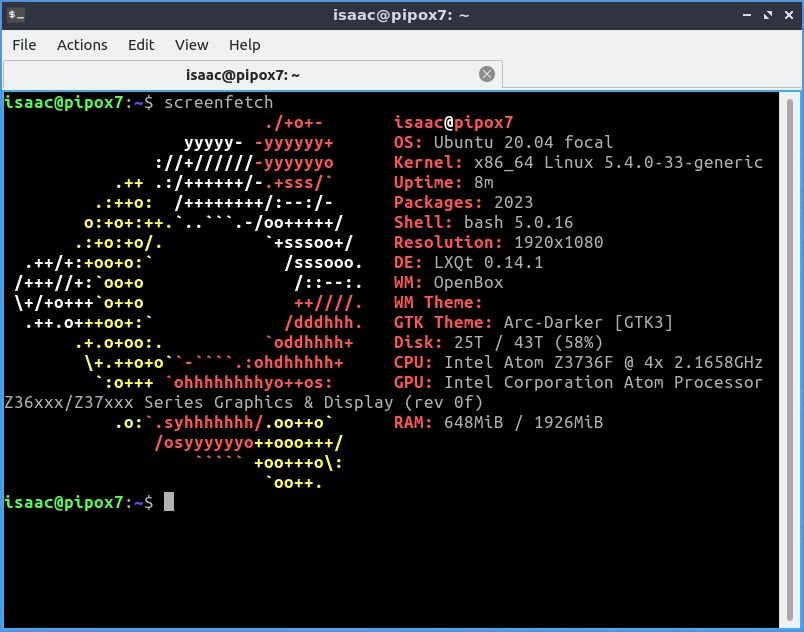804x632 pixels.
Task: Click the Resolution value 1920x1080
Action: click(558, 242)
